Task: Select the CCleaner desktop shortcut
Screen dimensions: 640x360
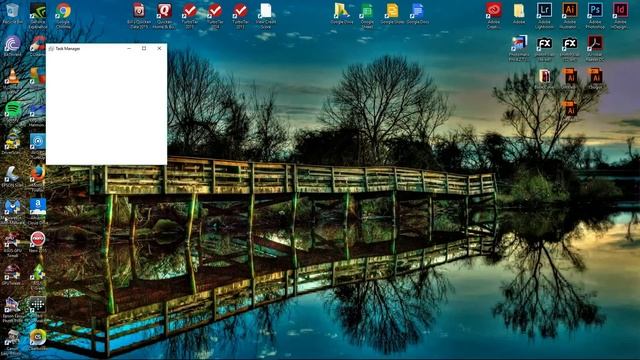Action: click(38, 44)
